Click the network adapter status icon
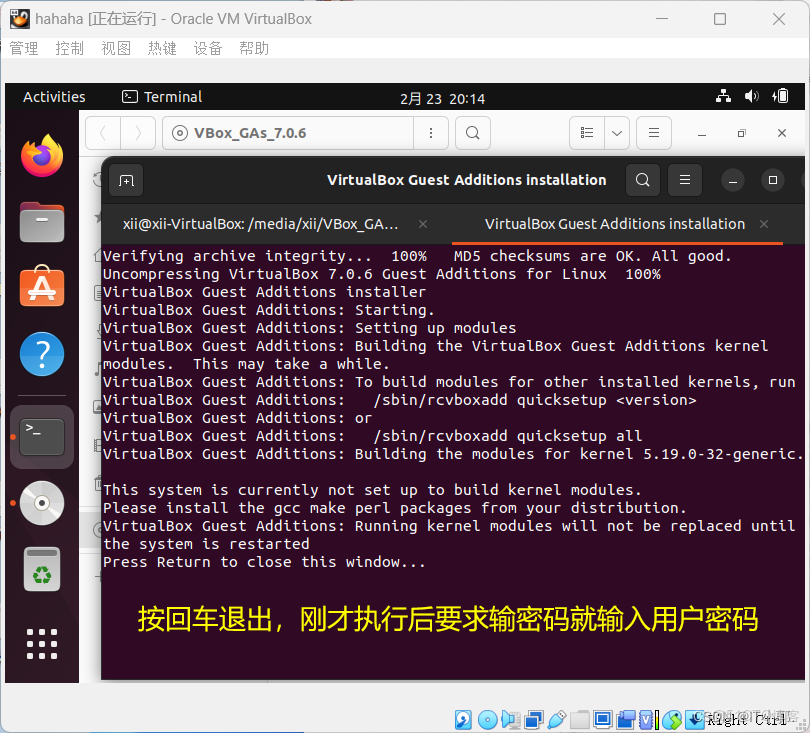 tap(532, 718)
